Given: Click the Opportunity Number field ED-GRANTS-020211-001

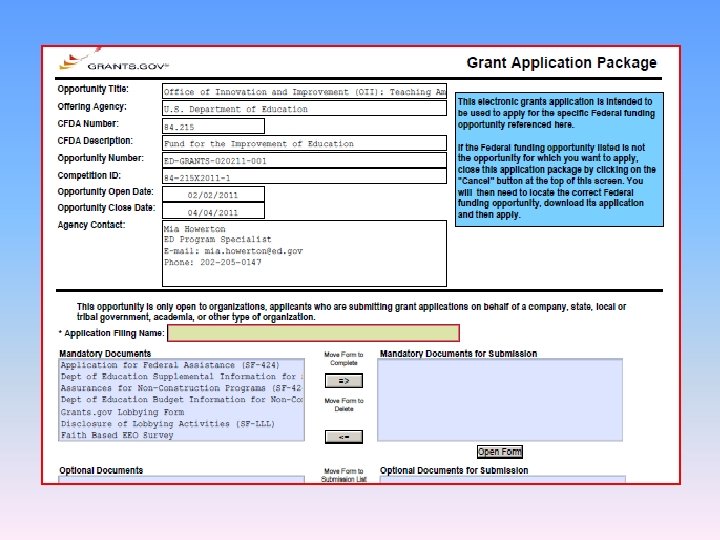Looking at the screenshot, I should 304,161.
